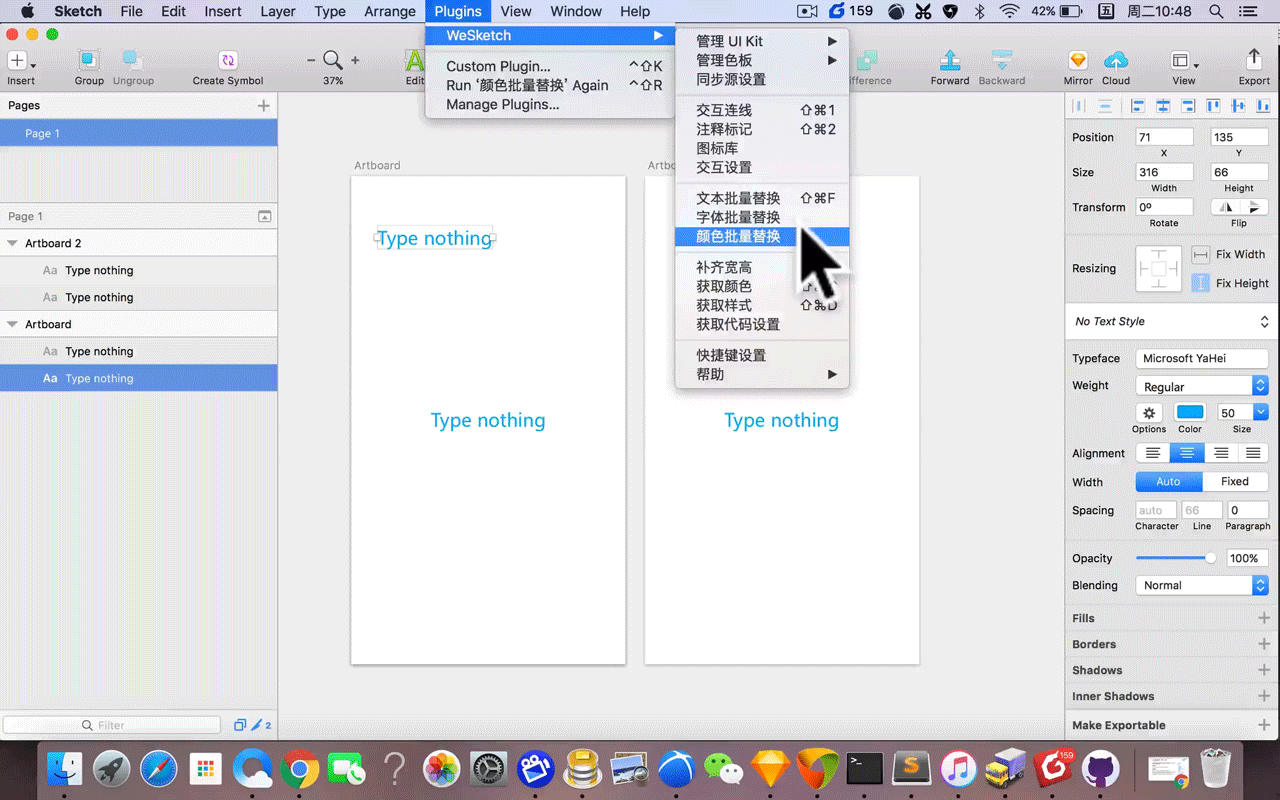Click the Forward arrange icon
This screenshot has height=800, width=1280.
tap(950, 60)
